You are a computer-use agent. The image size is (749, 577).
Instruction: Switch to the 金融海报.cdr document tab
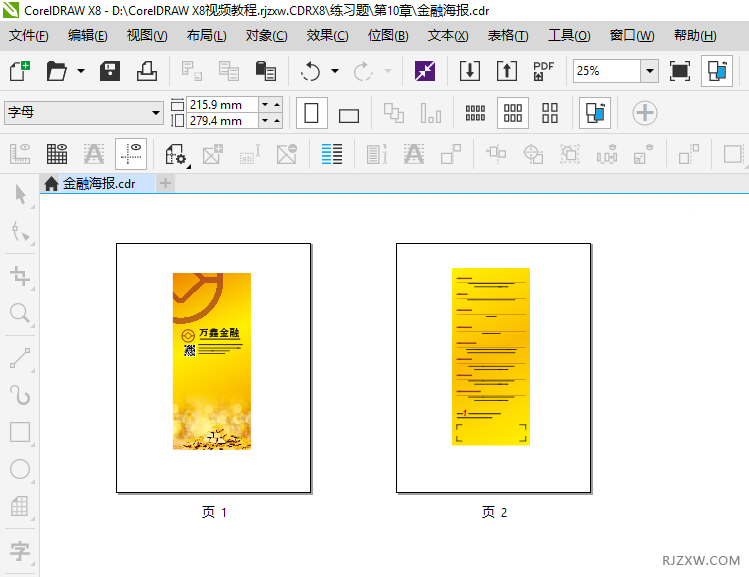pos(98,183)
